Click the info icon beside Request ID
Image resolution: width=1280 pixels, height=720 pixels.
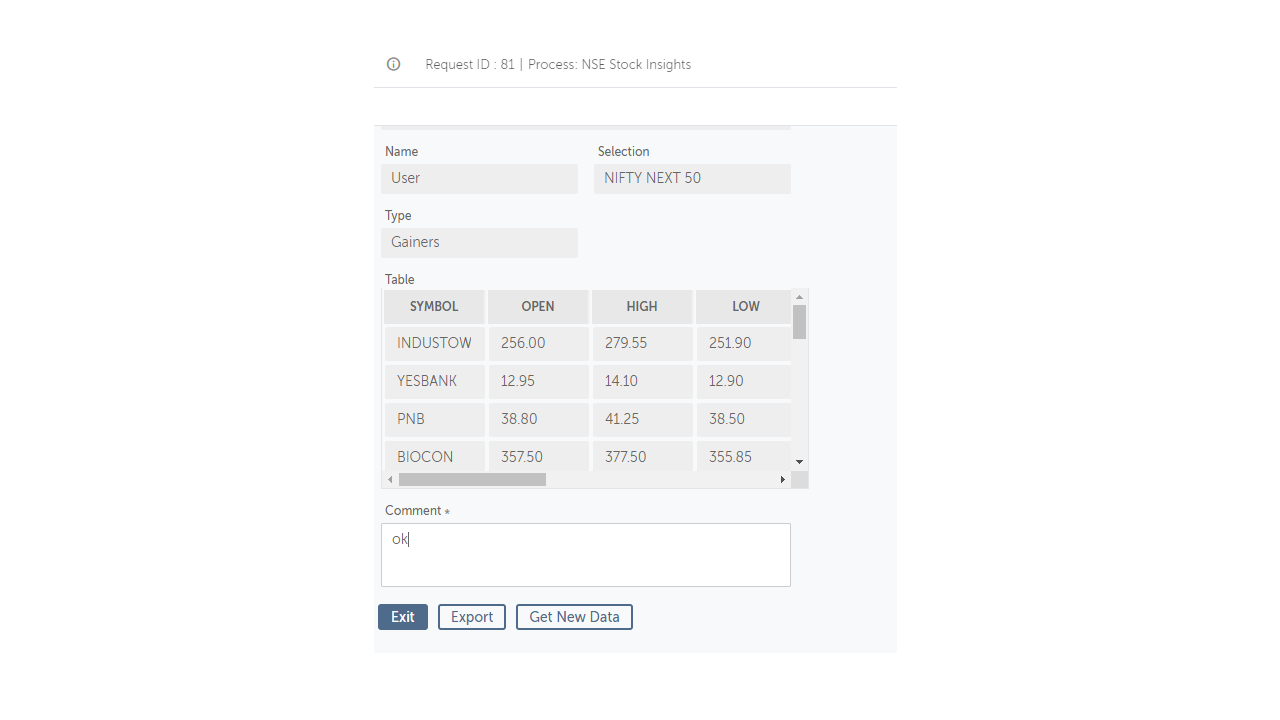[394, 64]
